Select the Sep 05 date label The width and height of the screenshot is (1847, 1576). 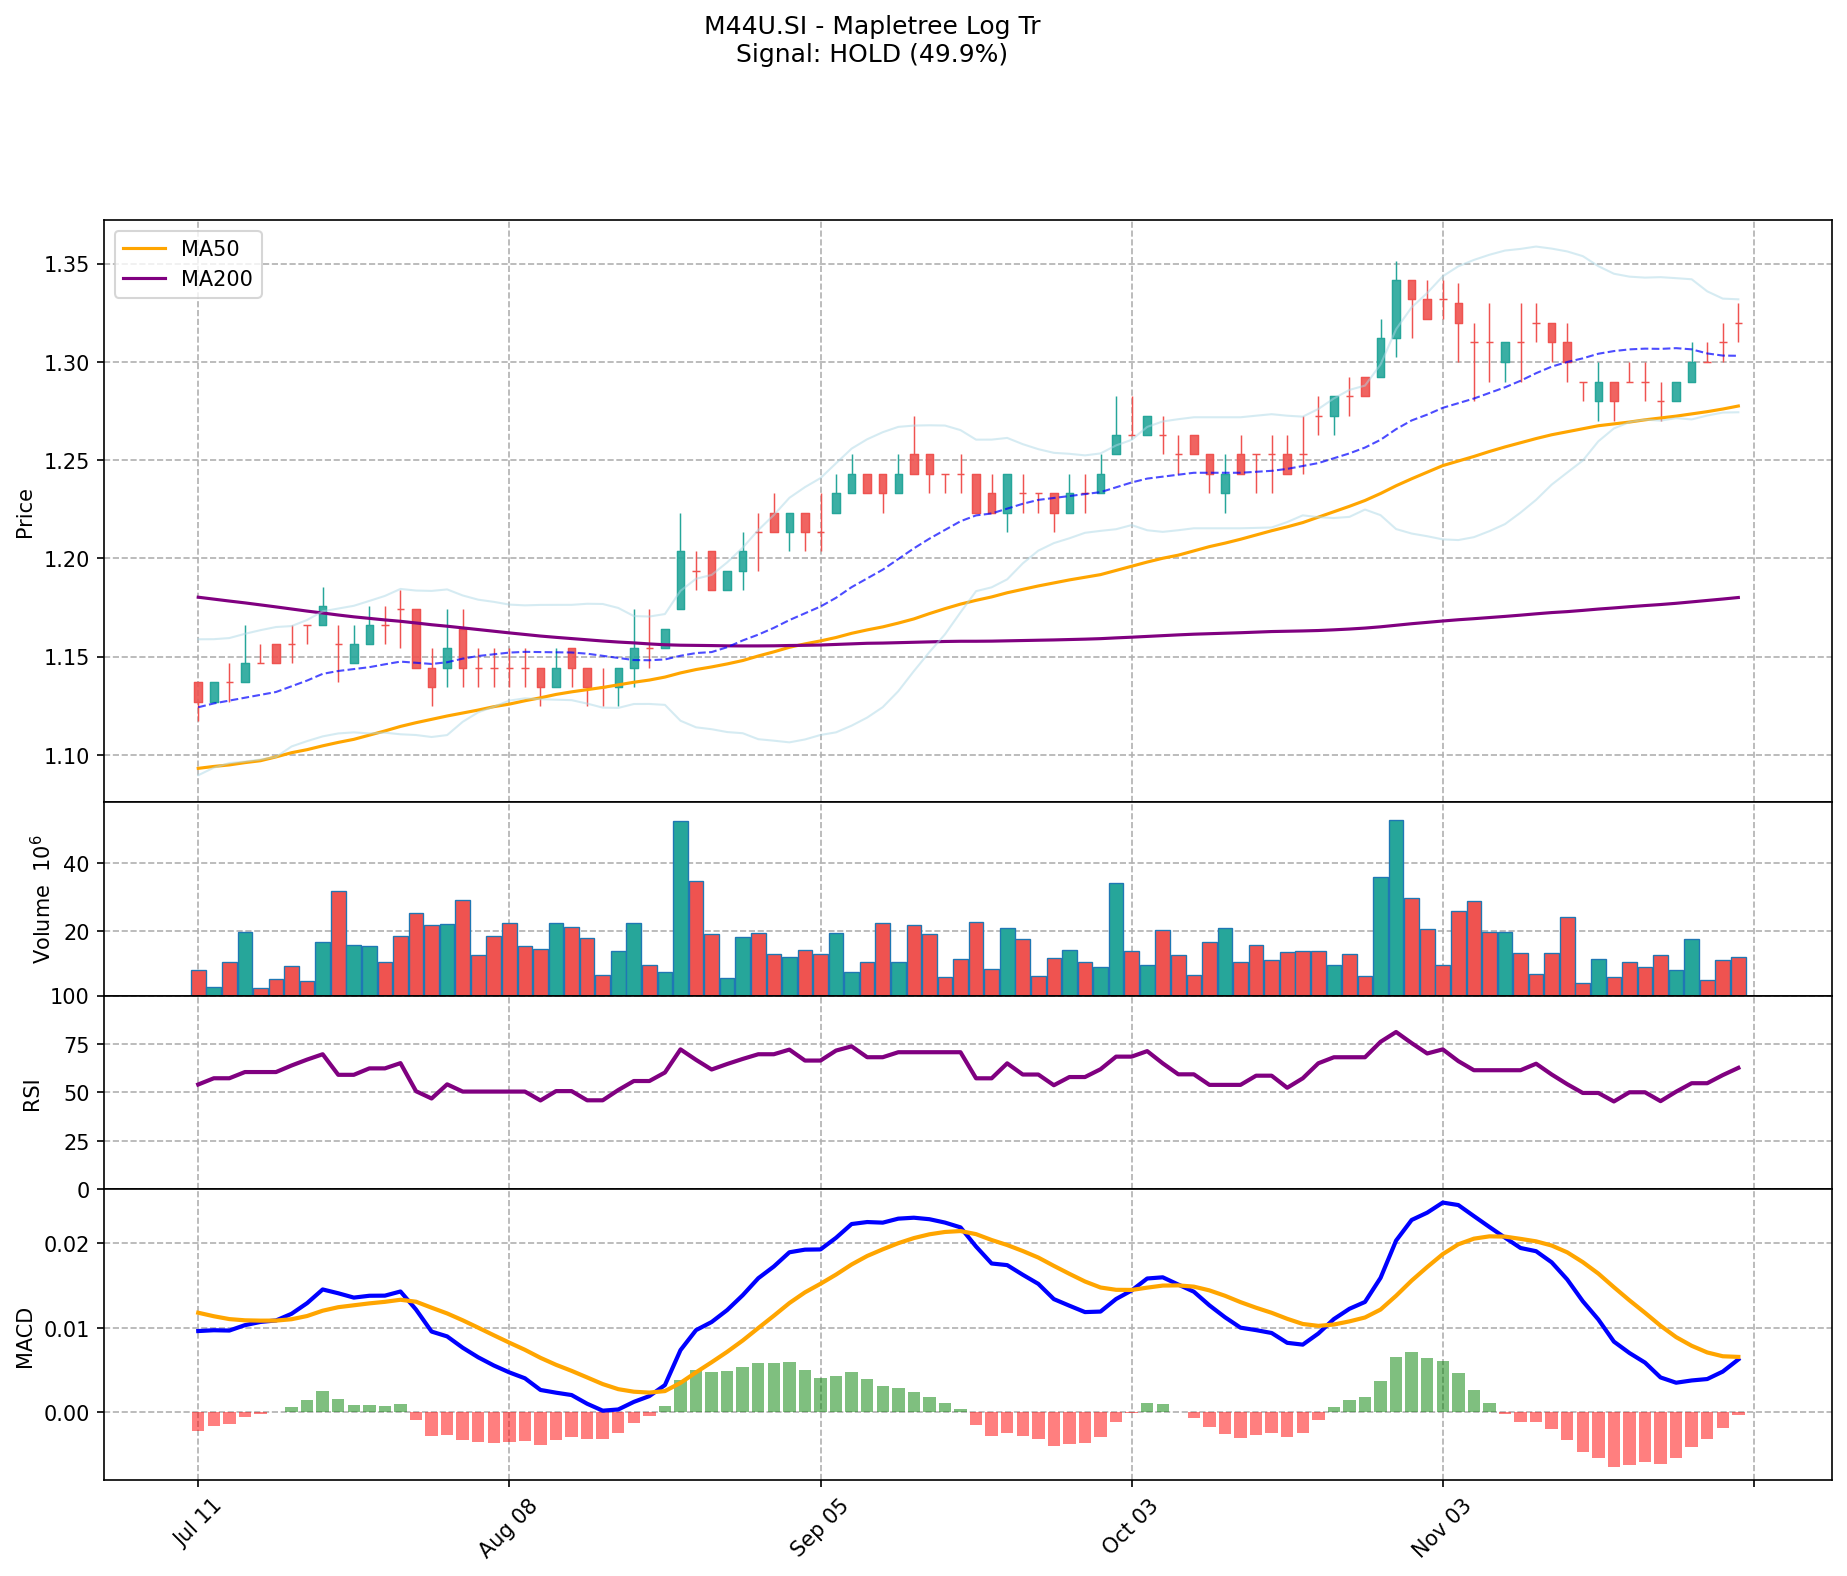[815, 1526]
